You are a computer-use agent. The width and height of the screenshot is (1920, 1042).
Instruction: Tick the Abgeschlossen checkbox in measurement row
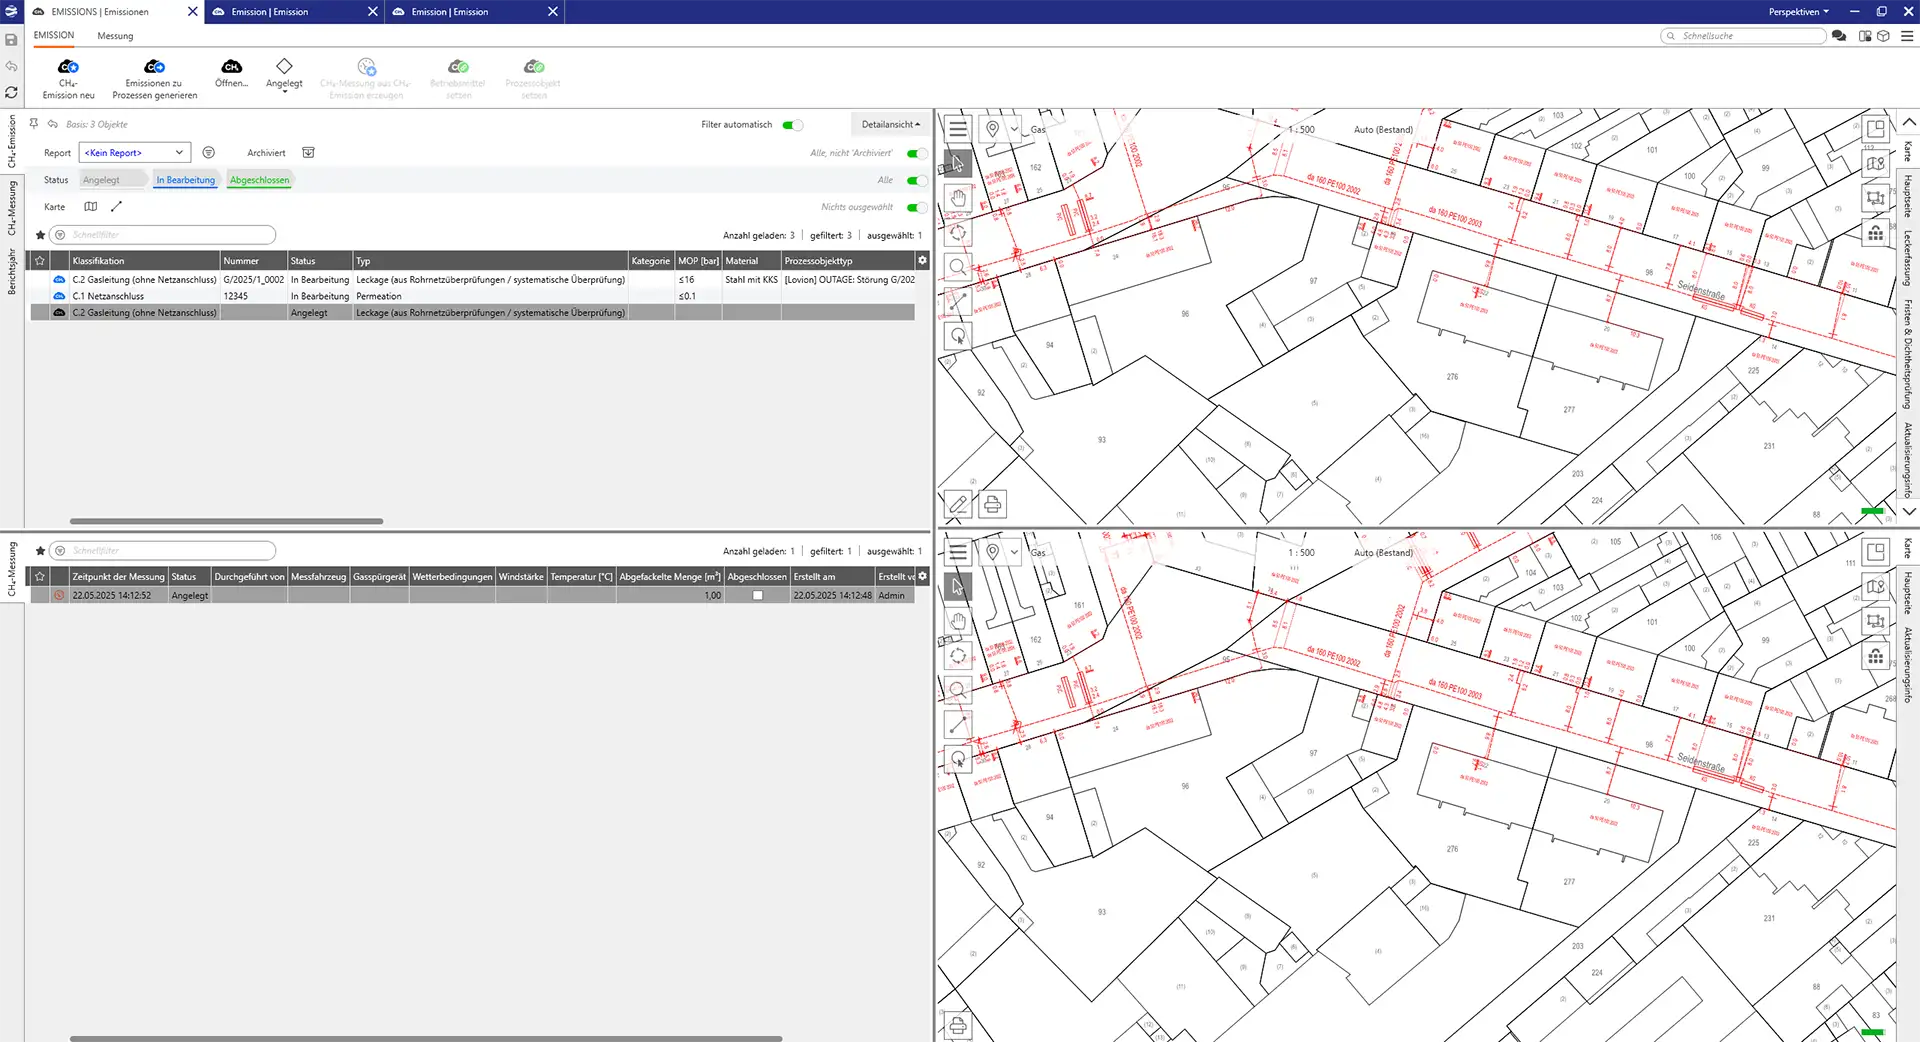pos(757,596)
